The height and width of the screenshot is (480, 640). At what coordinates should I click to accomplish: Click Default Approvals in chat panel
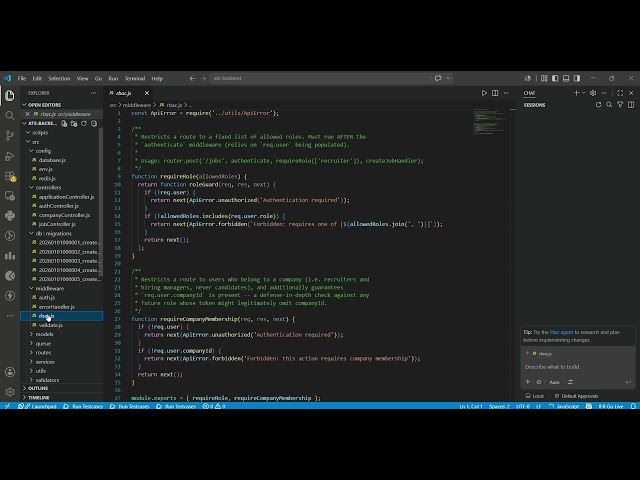tap(576, 396)
